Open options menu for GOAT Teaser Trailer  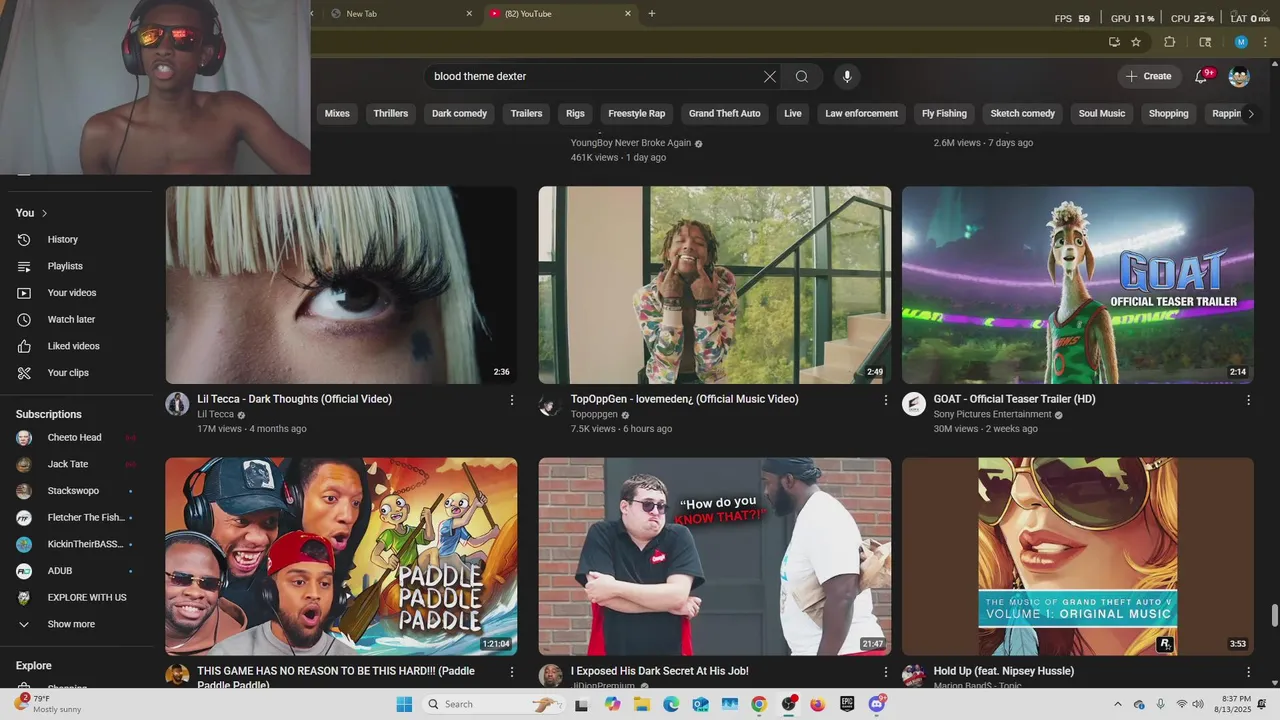point(1248,400)
